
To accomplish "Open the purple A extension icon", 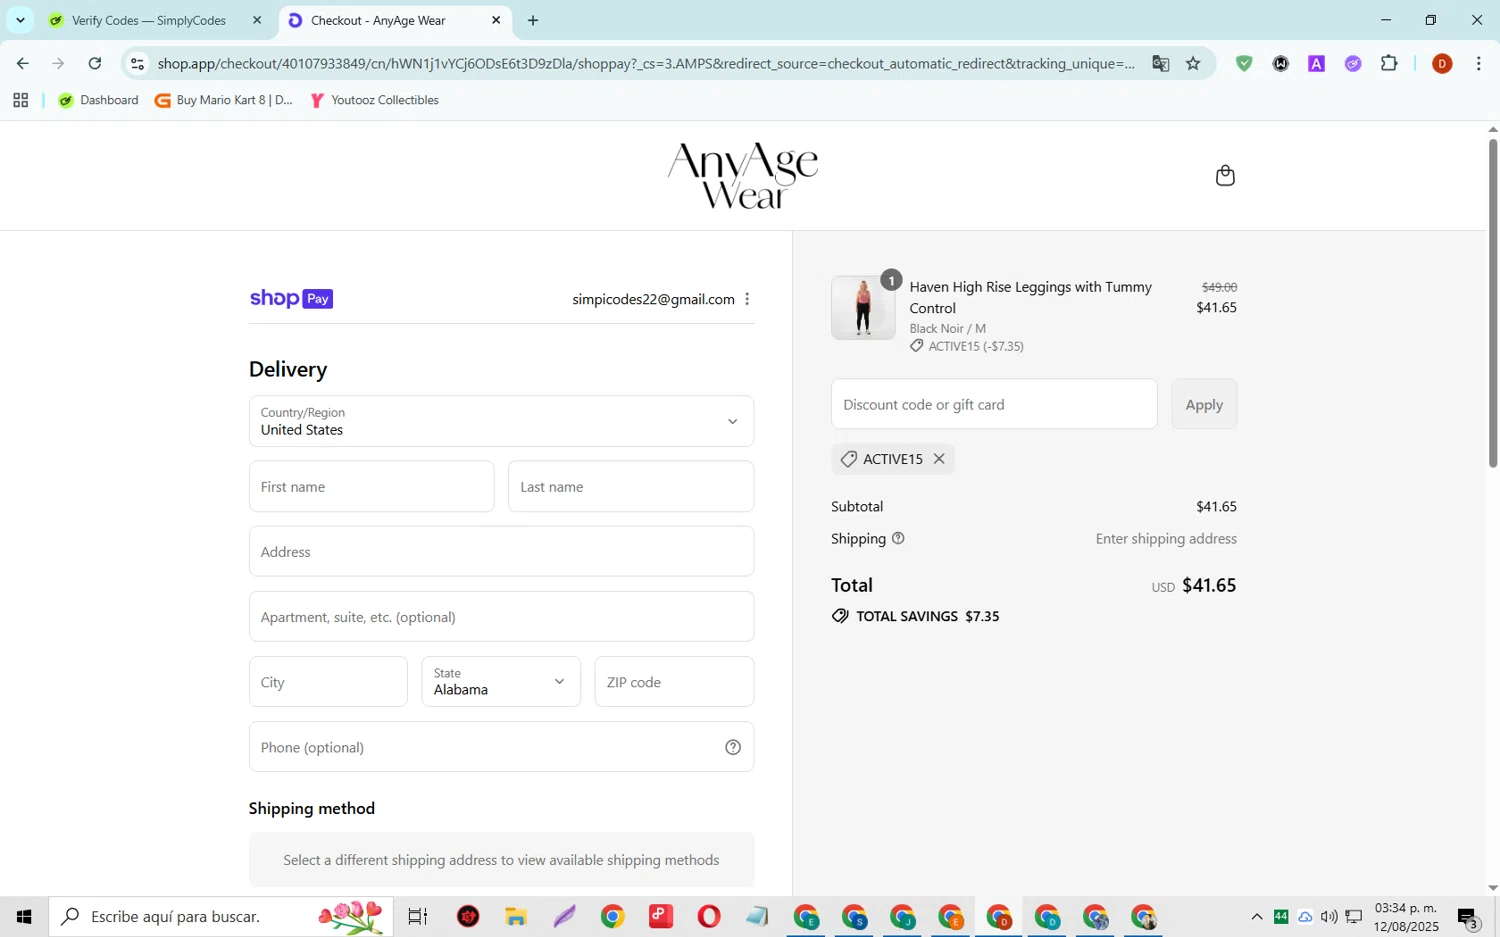I will tap(1316, 64).
